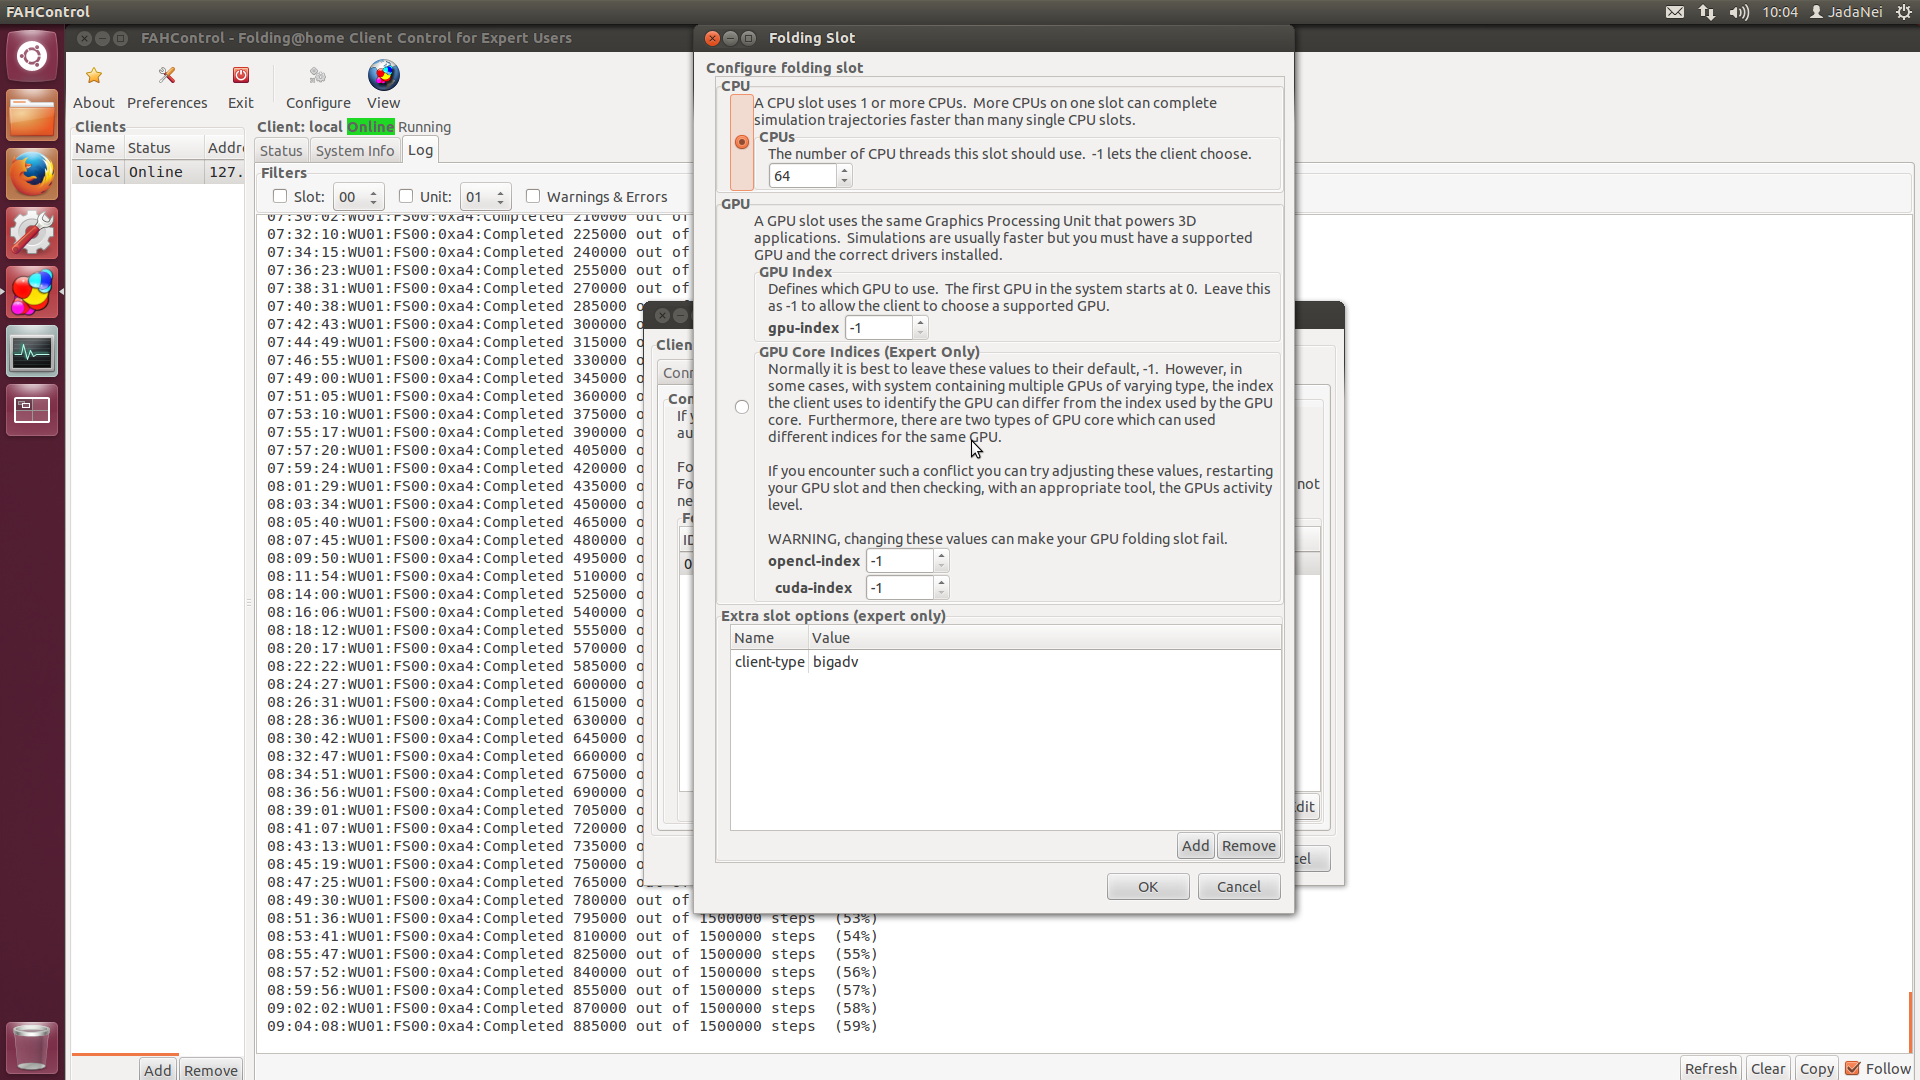Click the Value column header in options

1044,638
